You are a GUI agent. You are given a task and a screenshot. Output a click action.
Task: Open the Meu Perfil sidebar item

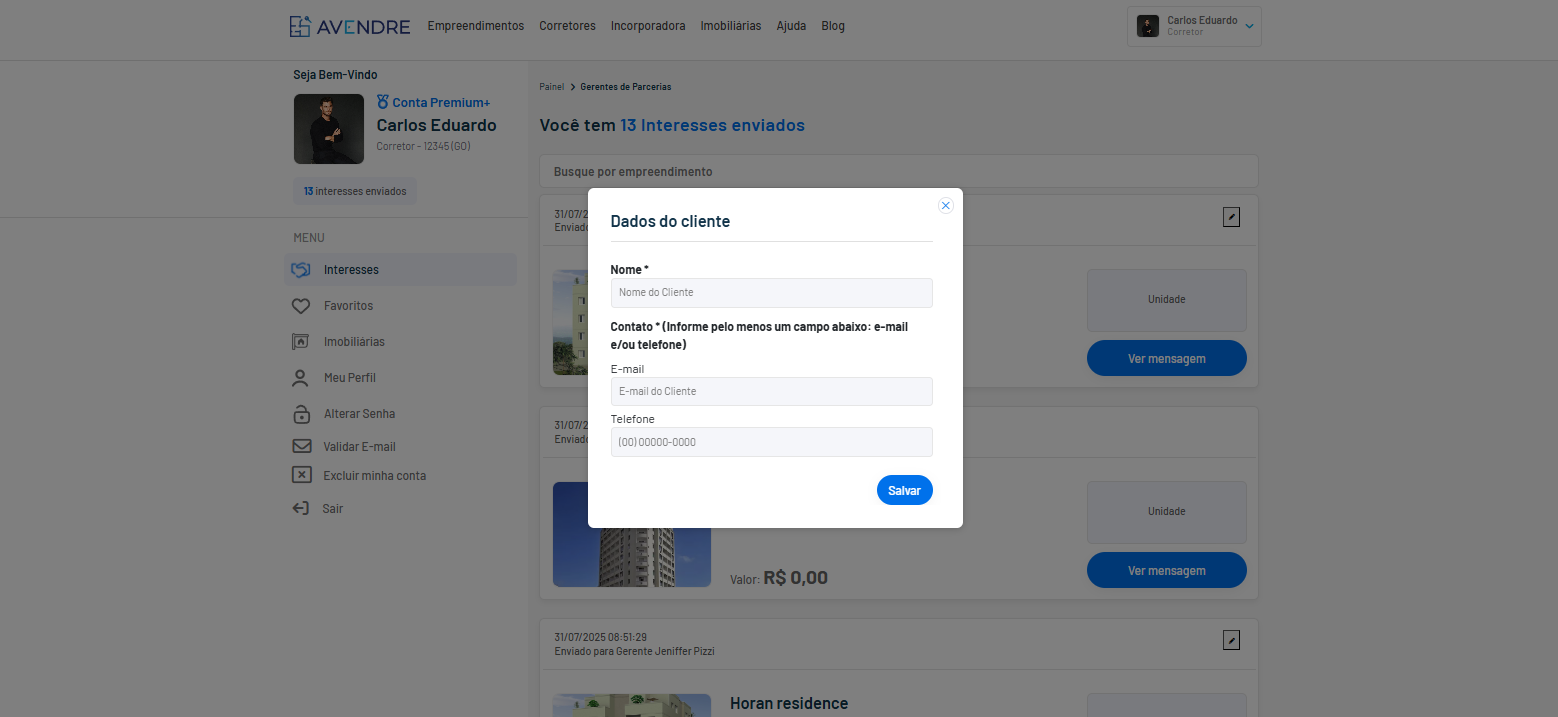350,378
